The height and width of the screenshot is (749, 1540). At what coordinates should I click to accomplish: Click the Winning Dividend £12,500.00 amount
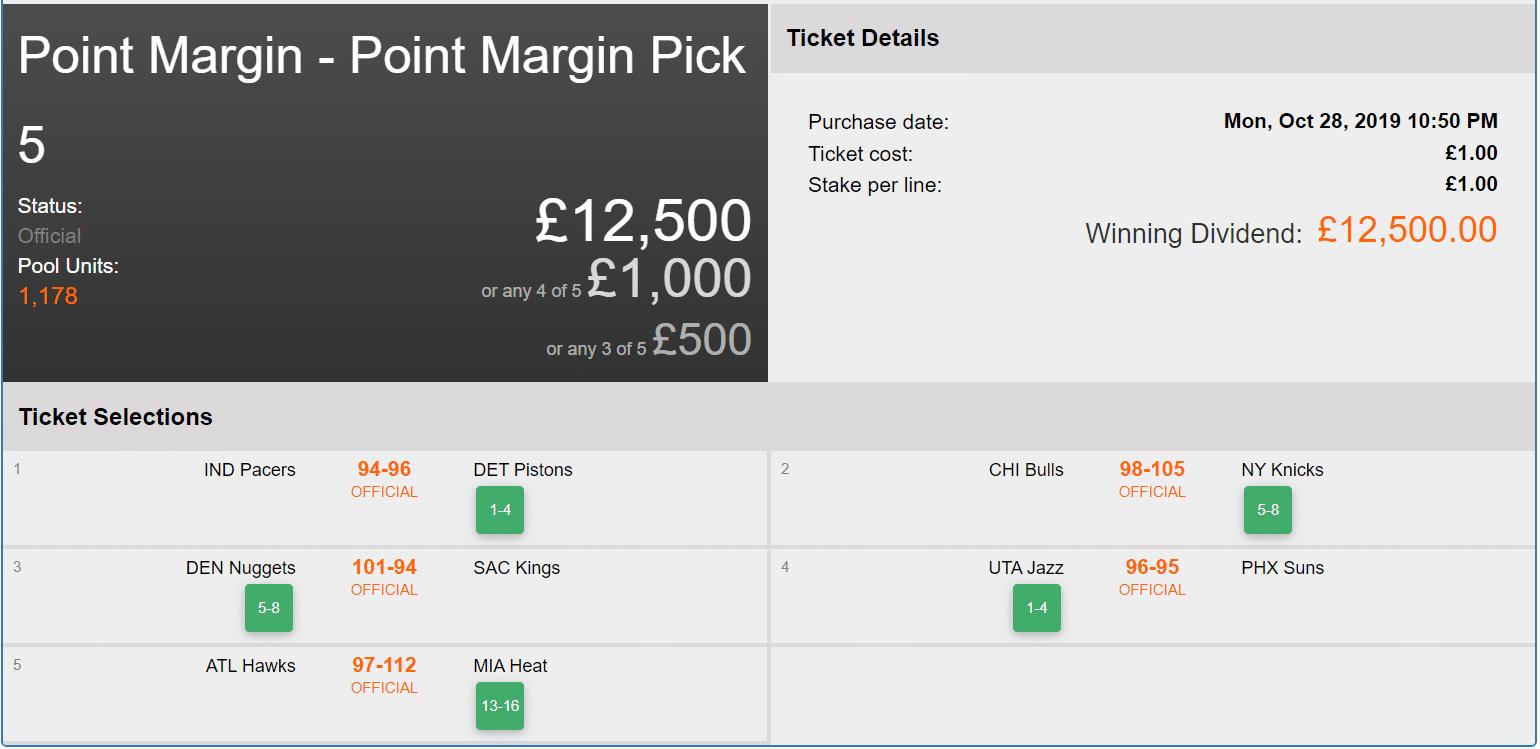[x=1407, y=230]
